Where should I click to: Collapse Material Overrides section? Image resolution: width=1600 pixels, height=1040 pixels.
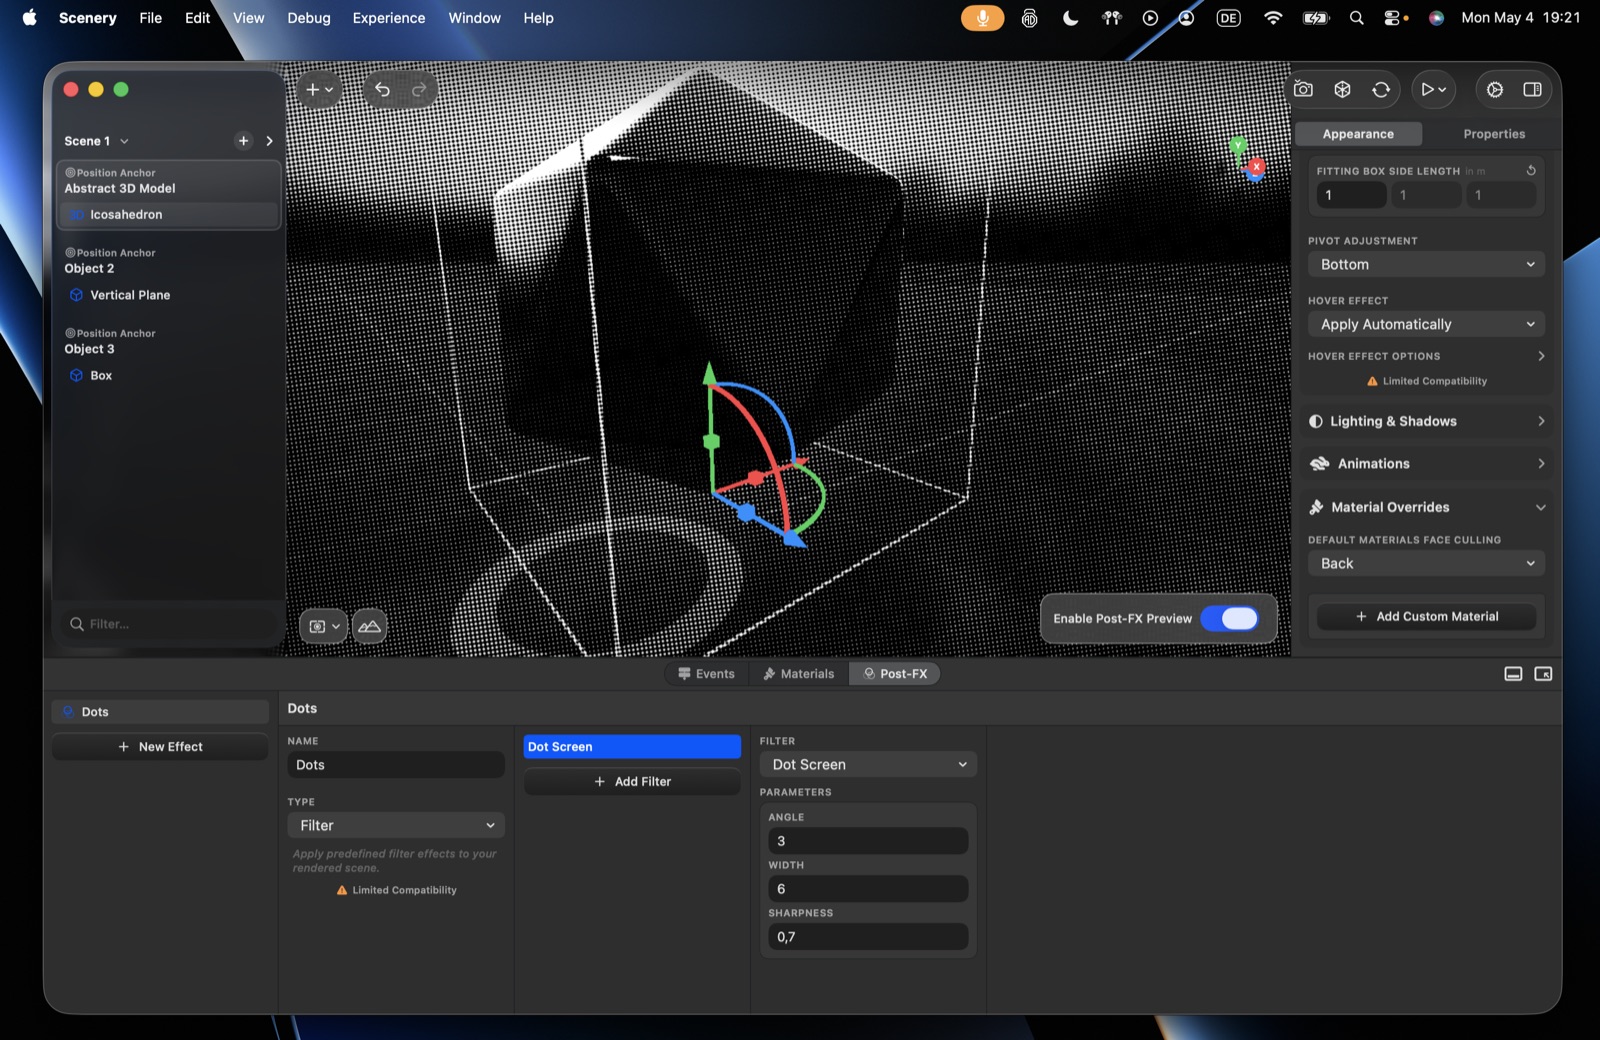point(1426,508)
